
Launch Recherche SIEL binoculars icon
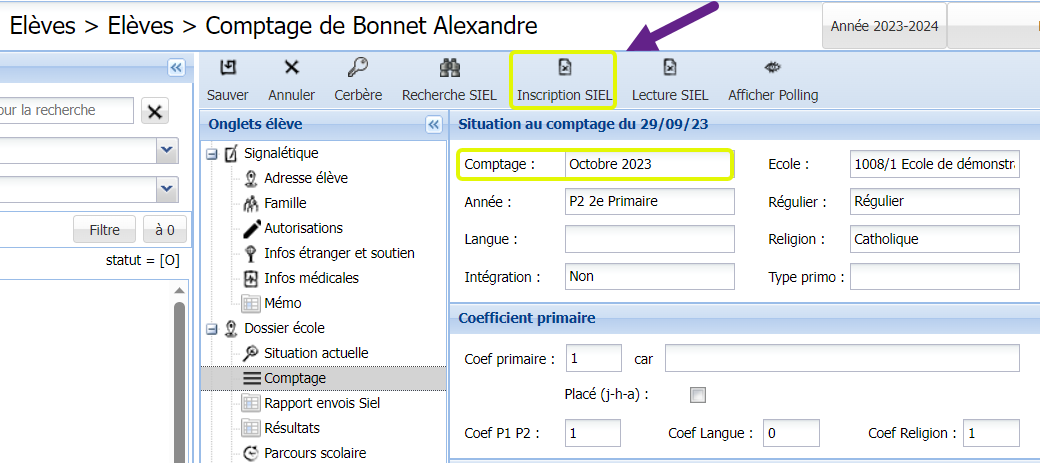(x=449, y=68)
